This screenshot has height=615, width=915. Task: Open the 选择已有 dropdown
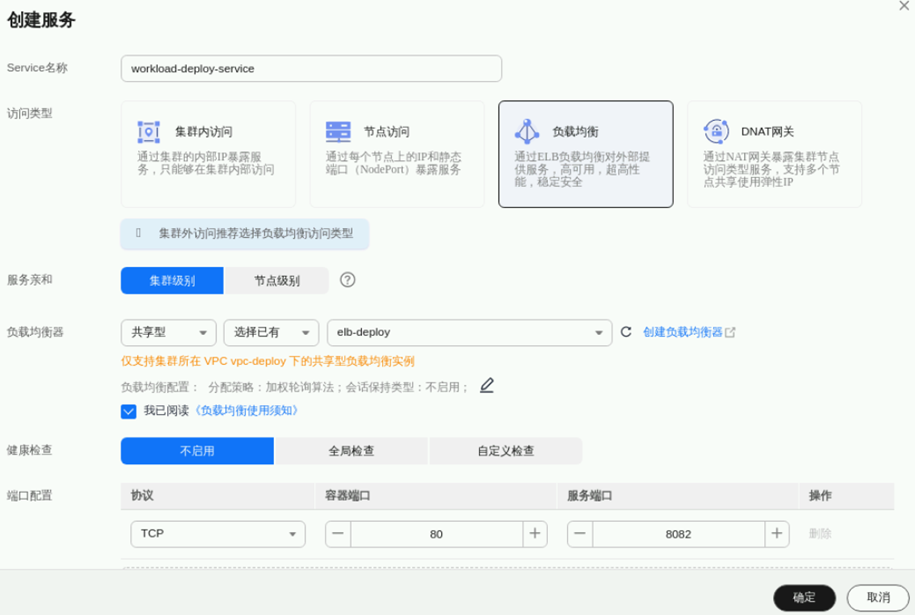[270, 332]
